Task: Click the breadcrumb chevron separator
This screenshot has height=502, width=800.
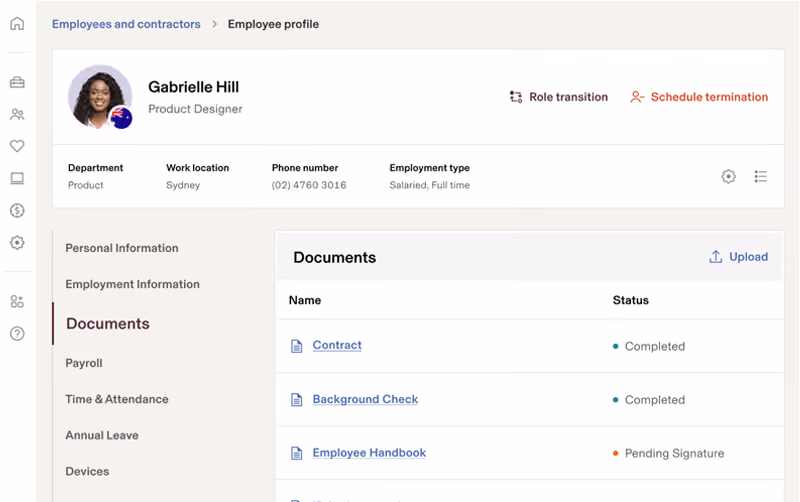Action: 214,24
